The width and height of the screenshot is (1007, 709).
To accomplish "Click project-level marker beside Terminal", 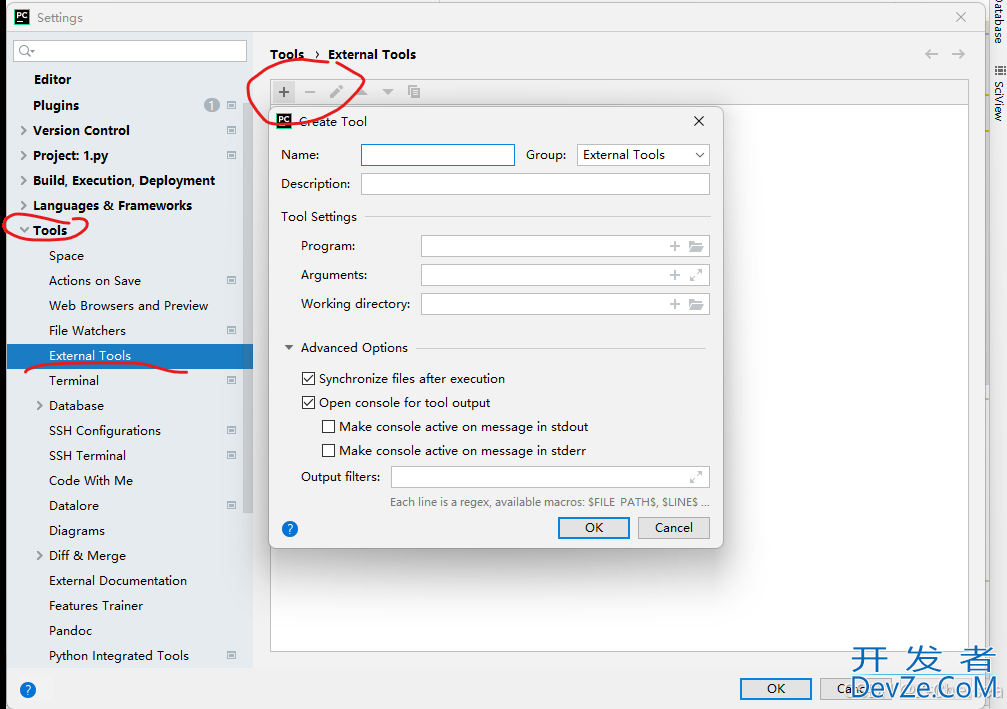I will (x=232, y=380).
